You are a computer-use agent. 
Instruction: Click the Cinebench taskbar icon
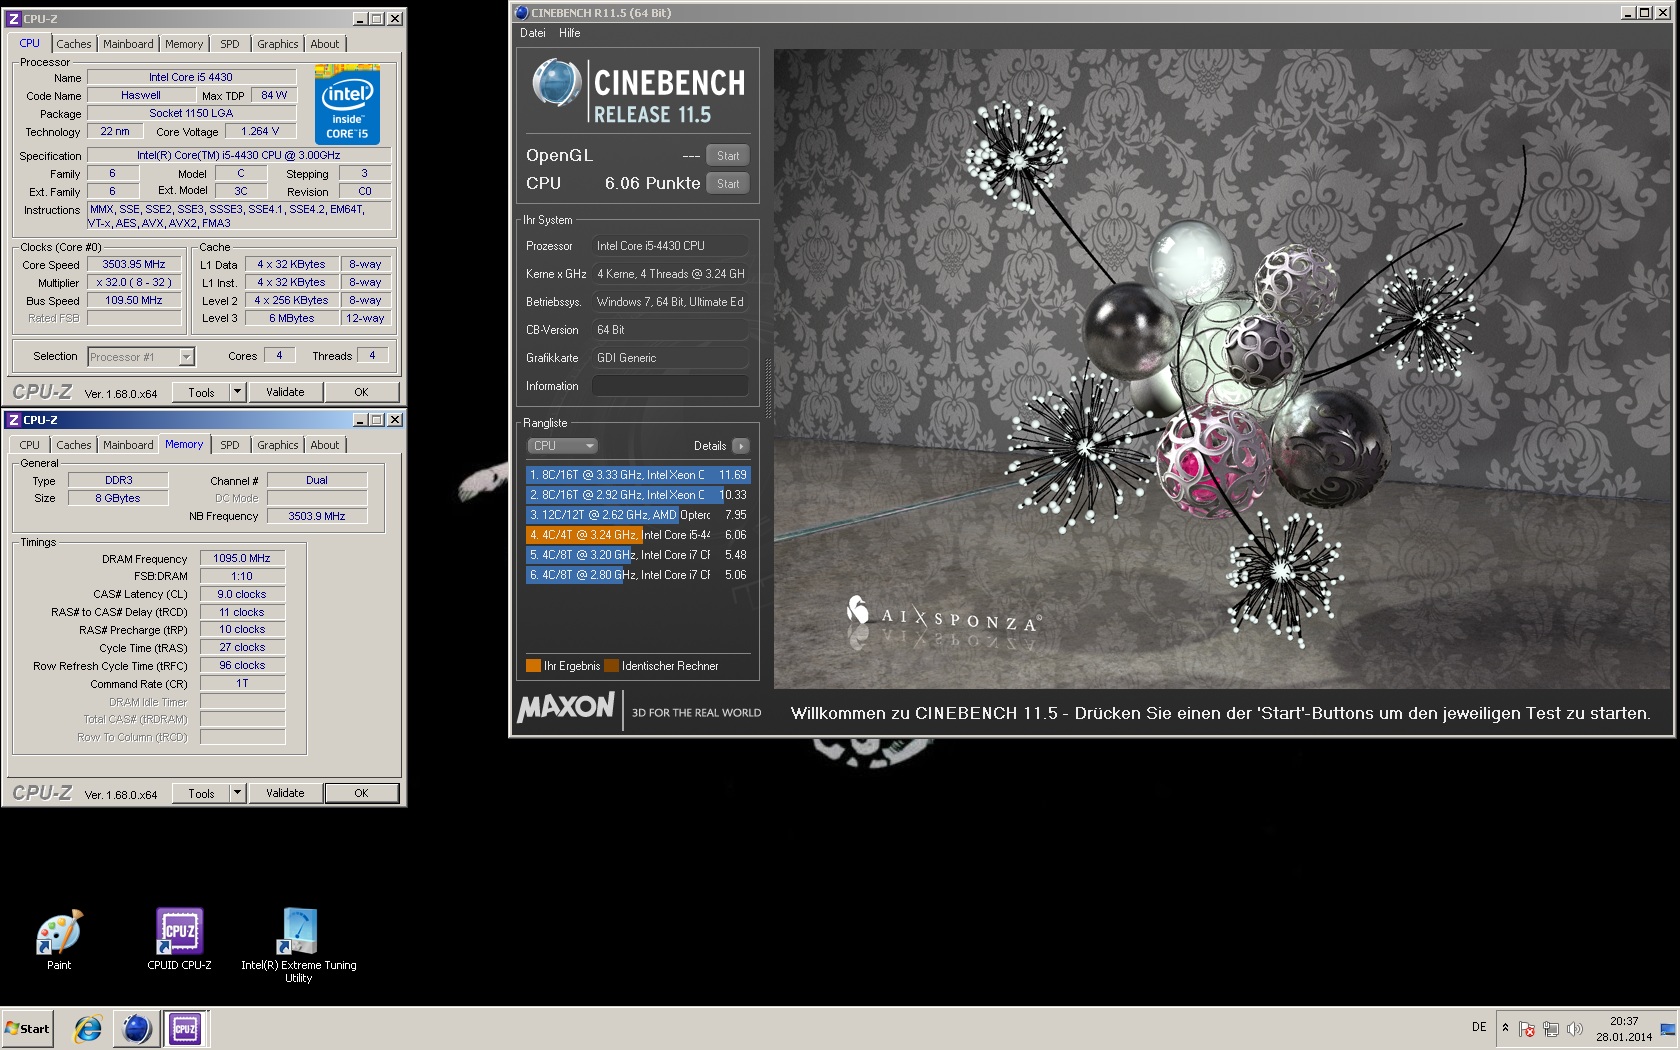(x=137, y=1028)
